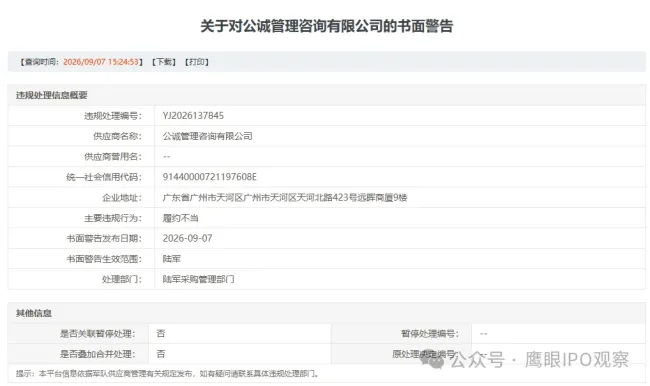Select the scope value 陆军
Viewport: 650px width, 386px height.
(172, 259)
